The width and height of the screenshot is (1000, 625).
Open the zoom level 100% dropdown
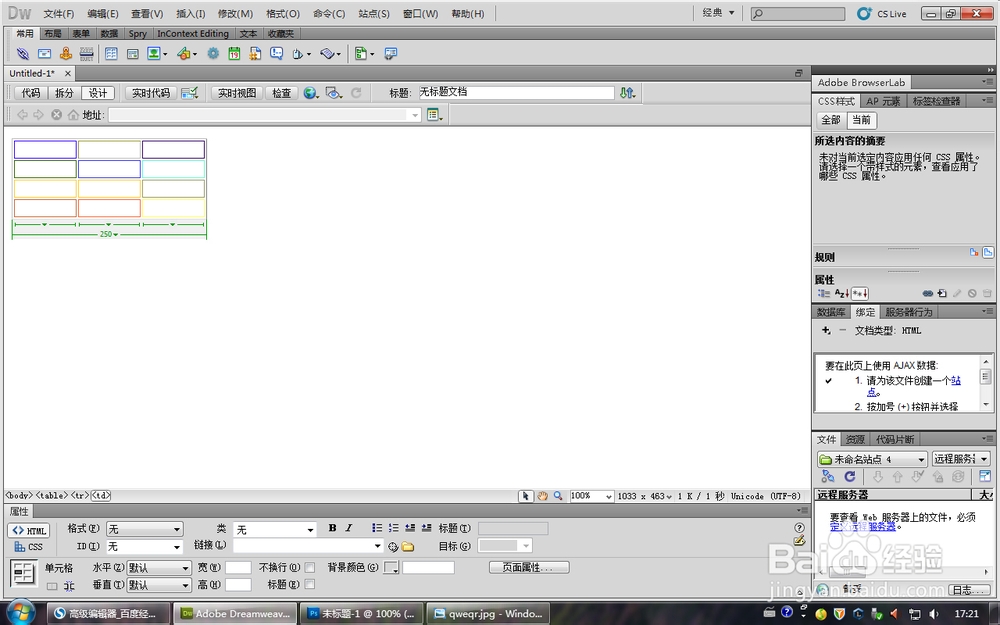click(591, 496)
